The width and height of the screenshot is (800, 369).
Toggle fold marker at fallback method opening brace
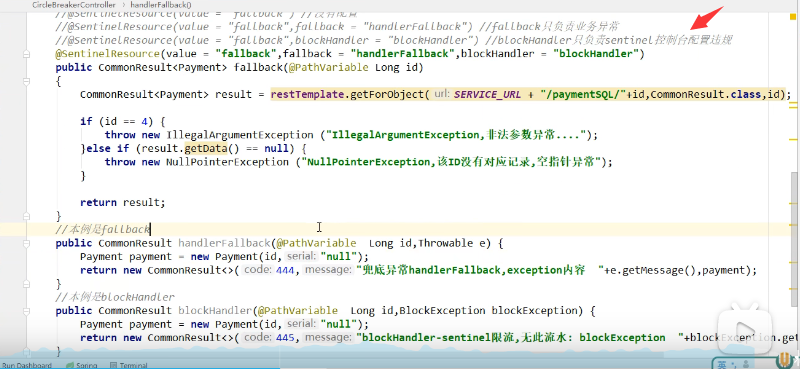(x=26, y=81)
